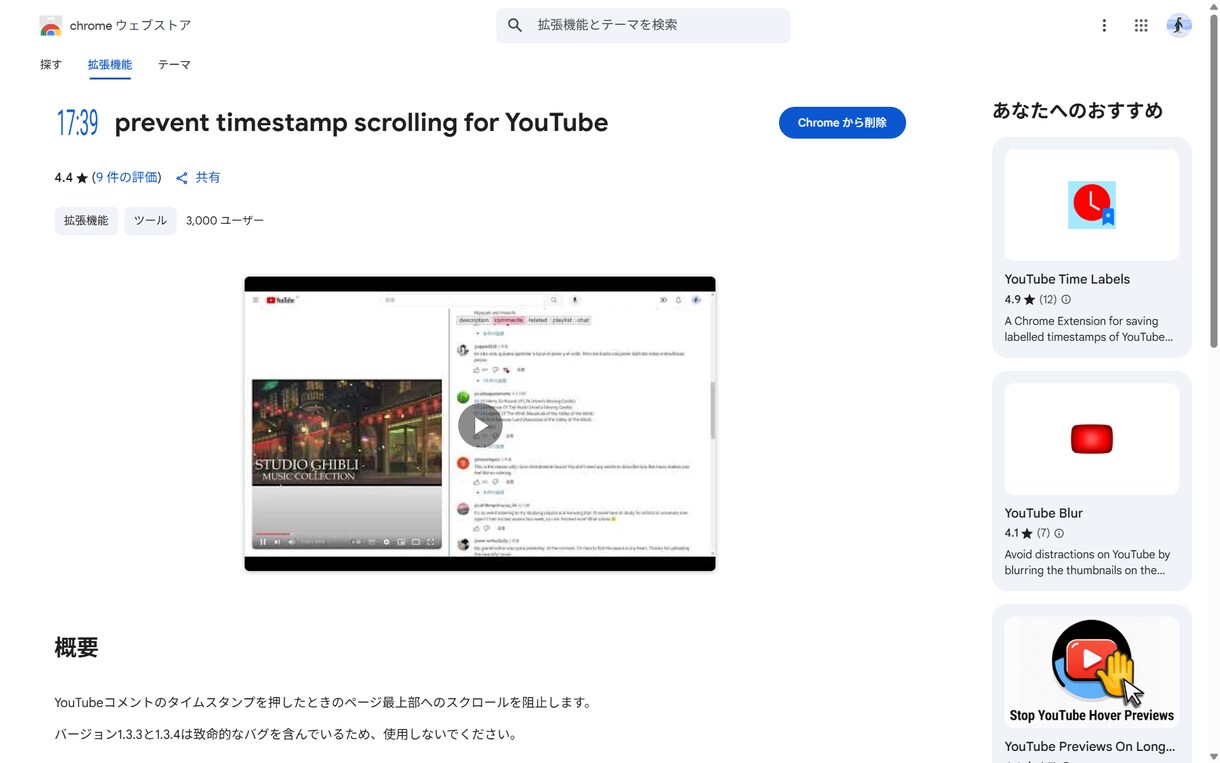Select the 拡張機能 tab

coord(109,65)
